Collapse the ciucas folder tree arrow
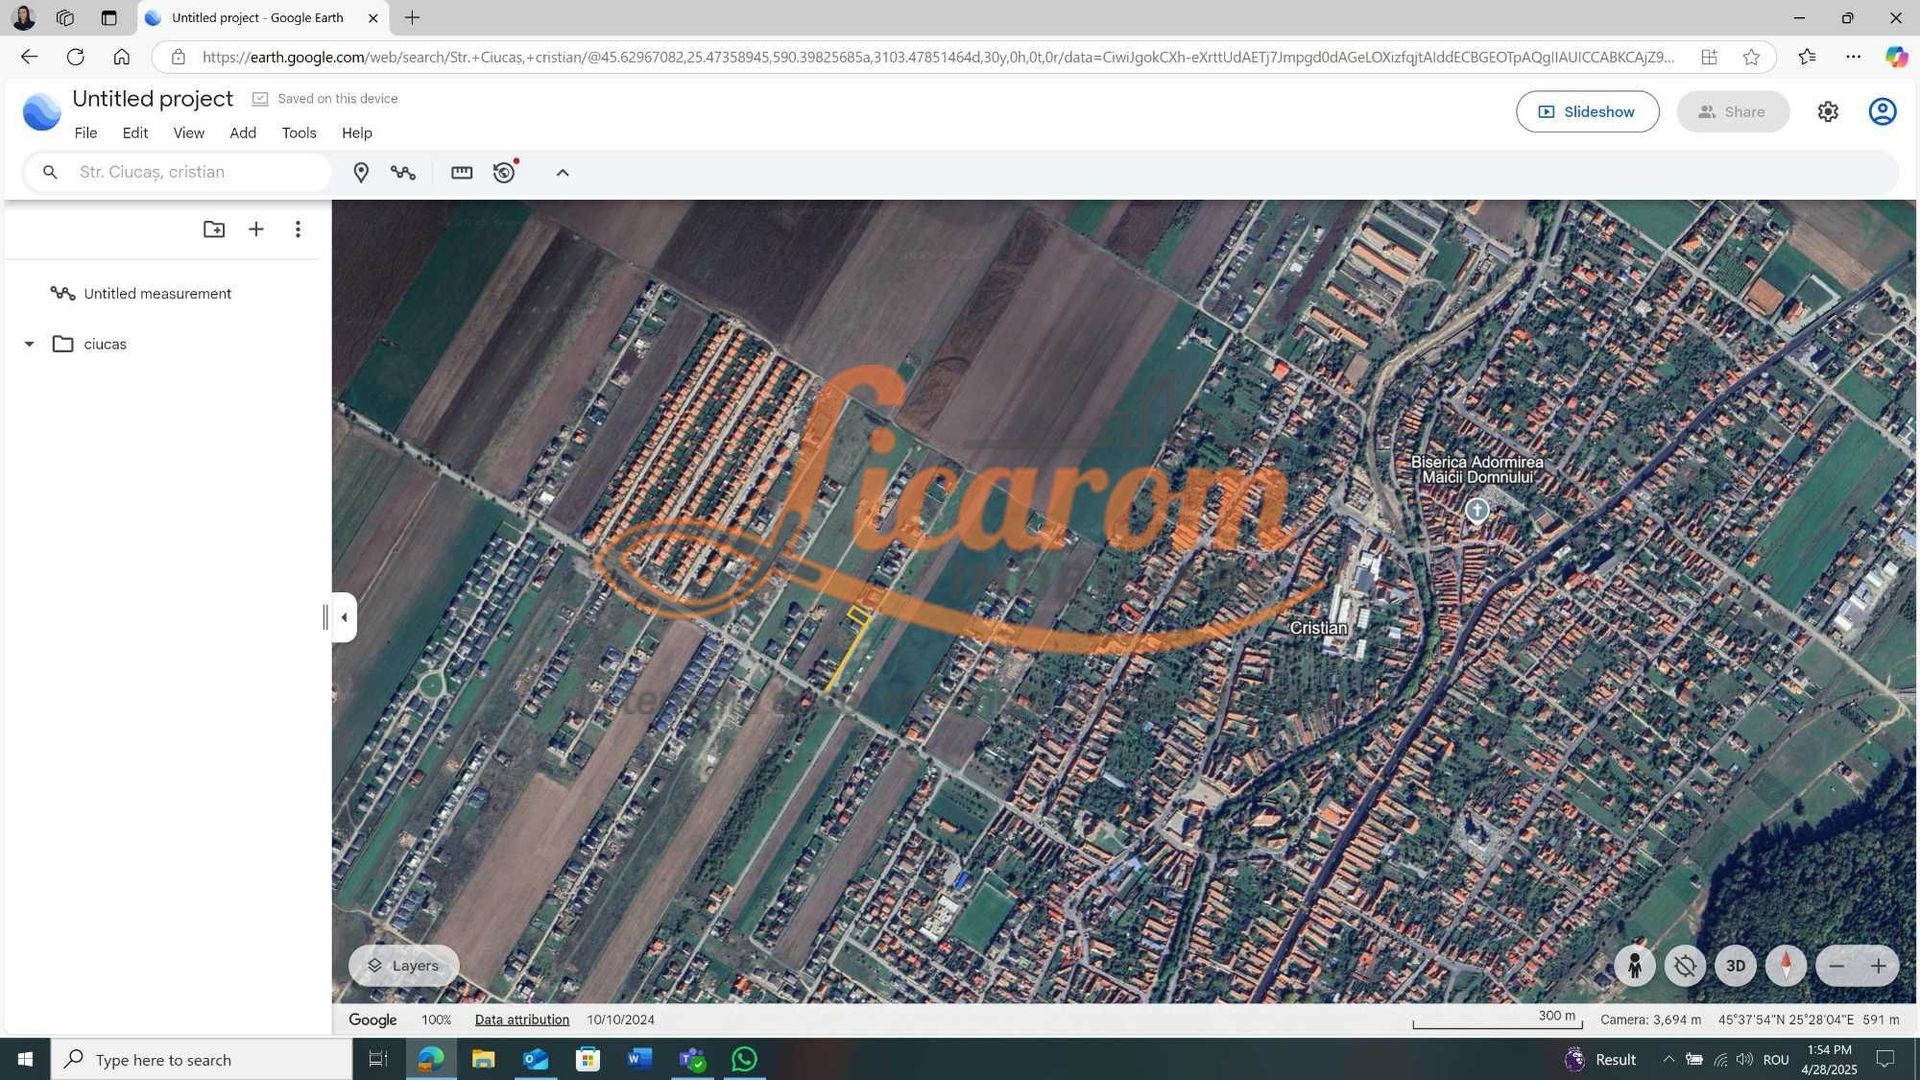The image size is (1920, 1080). pyautogui.click(x=29, y=344)
